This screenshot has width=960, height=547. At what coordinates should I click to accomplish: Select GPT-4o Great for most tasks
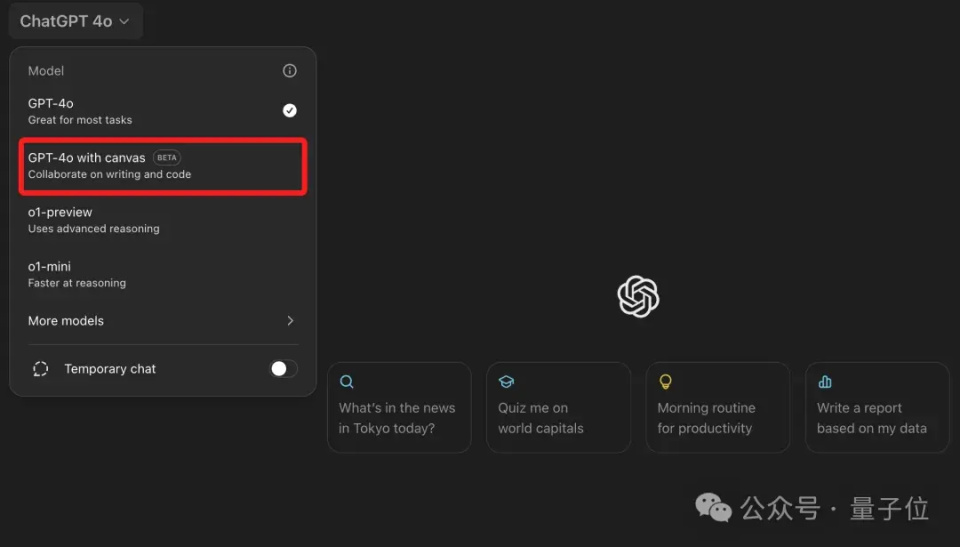click(x=80, y=111)
